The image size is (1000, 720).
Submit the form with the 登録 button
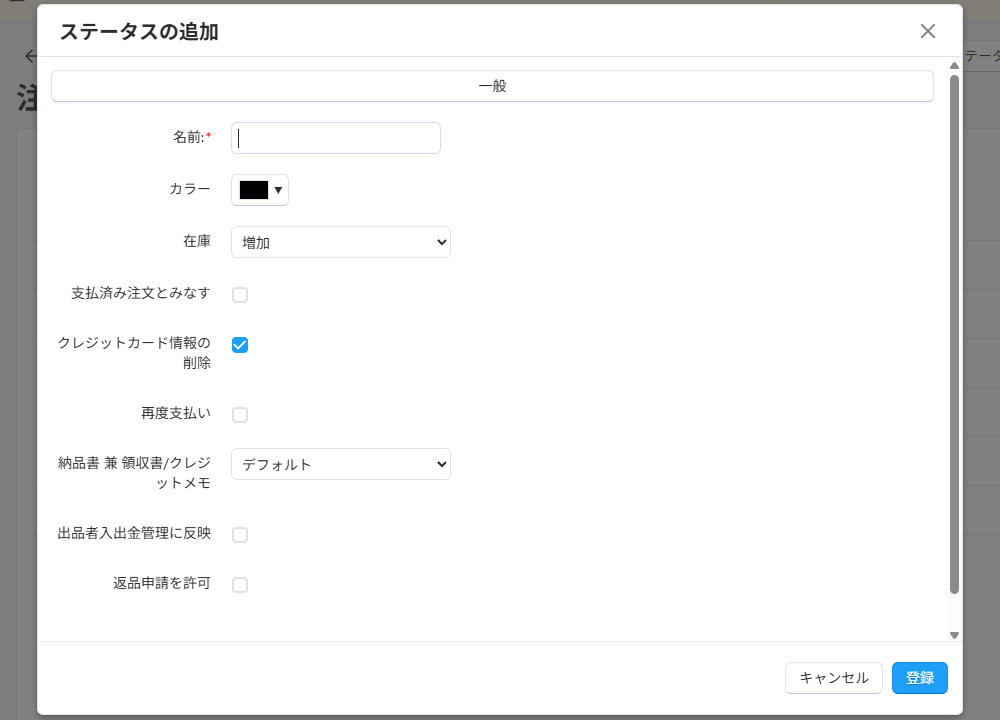tap(919, 677)
